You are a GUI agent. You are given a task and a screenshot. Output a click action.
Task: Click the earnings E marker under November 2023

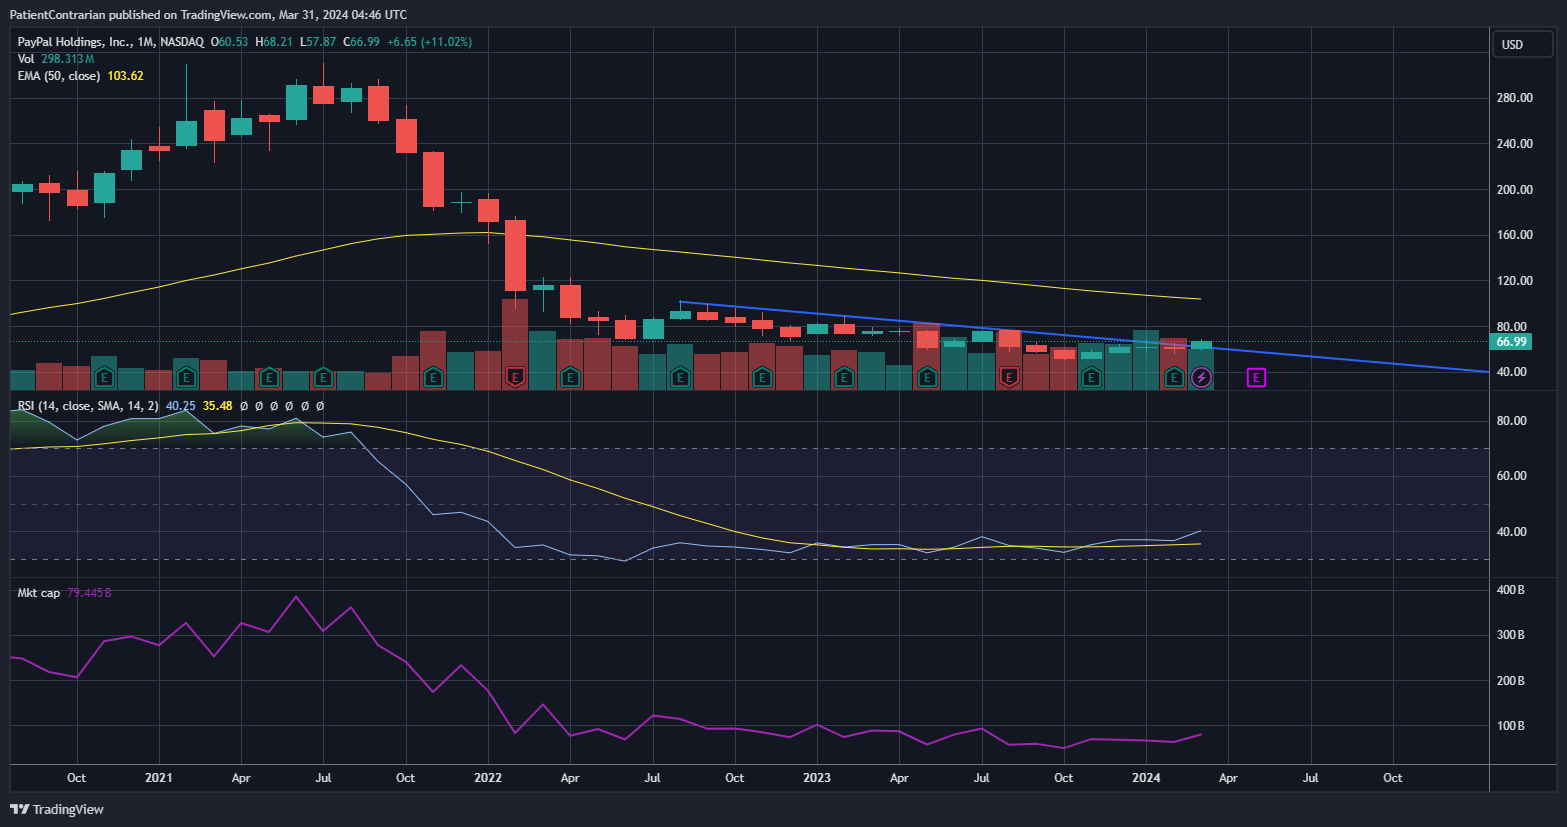click(1091, 378)
